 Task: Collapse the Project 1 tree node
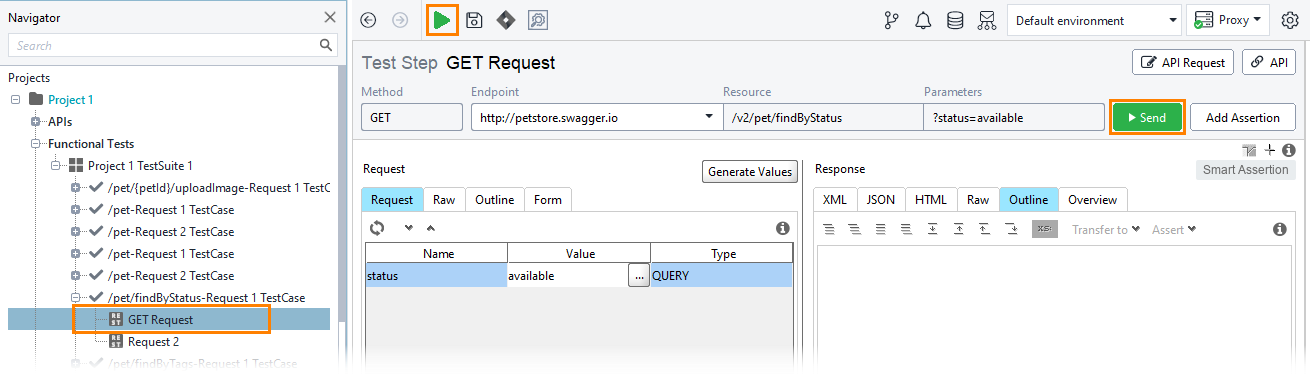tap(16, 99)
